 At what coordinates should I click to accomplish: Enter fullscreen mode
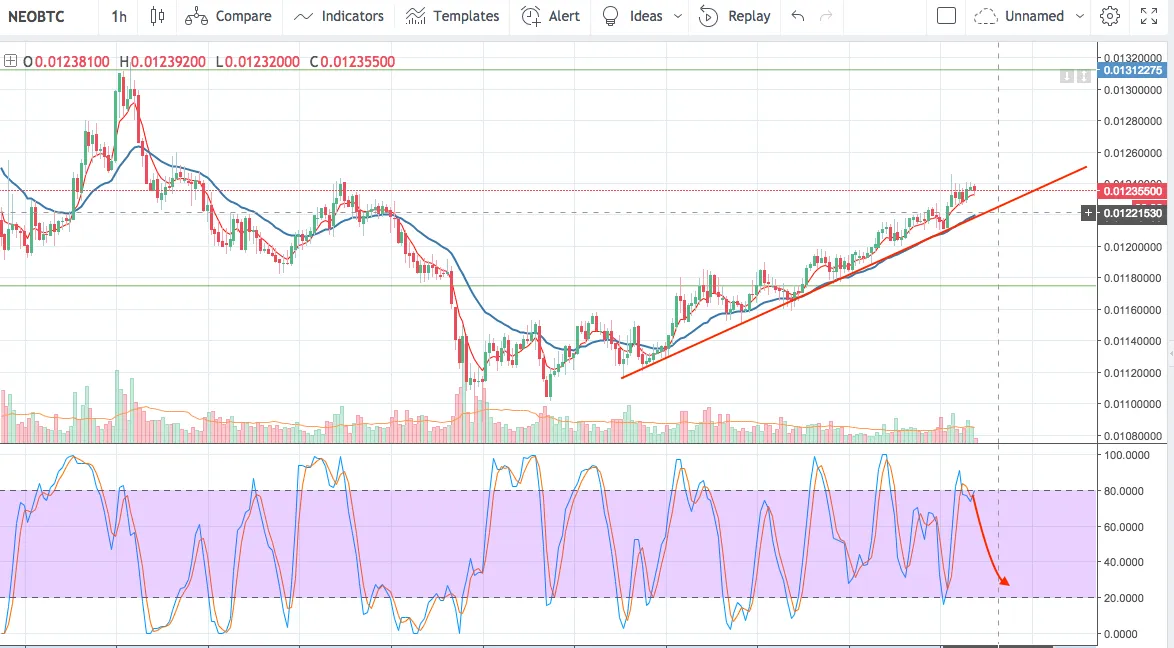1149,16
